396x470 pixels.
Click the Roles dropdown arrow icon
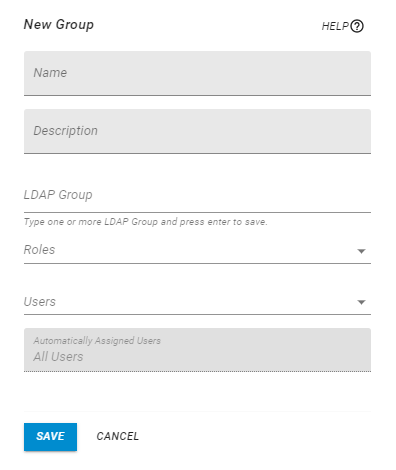pyautogui.click(x=361, y=251)
